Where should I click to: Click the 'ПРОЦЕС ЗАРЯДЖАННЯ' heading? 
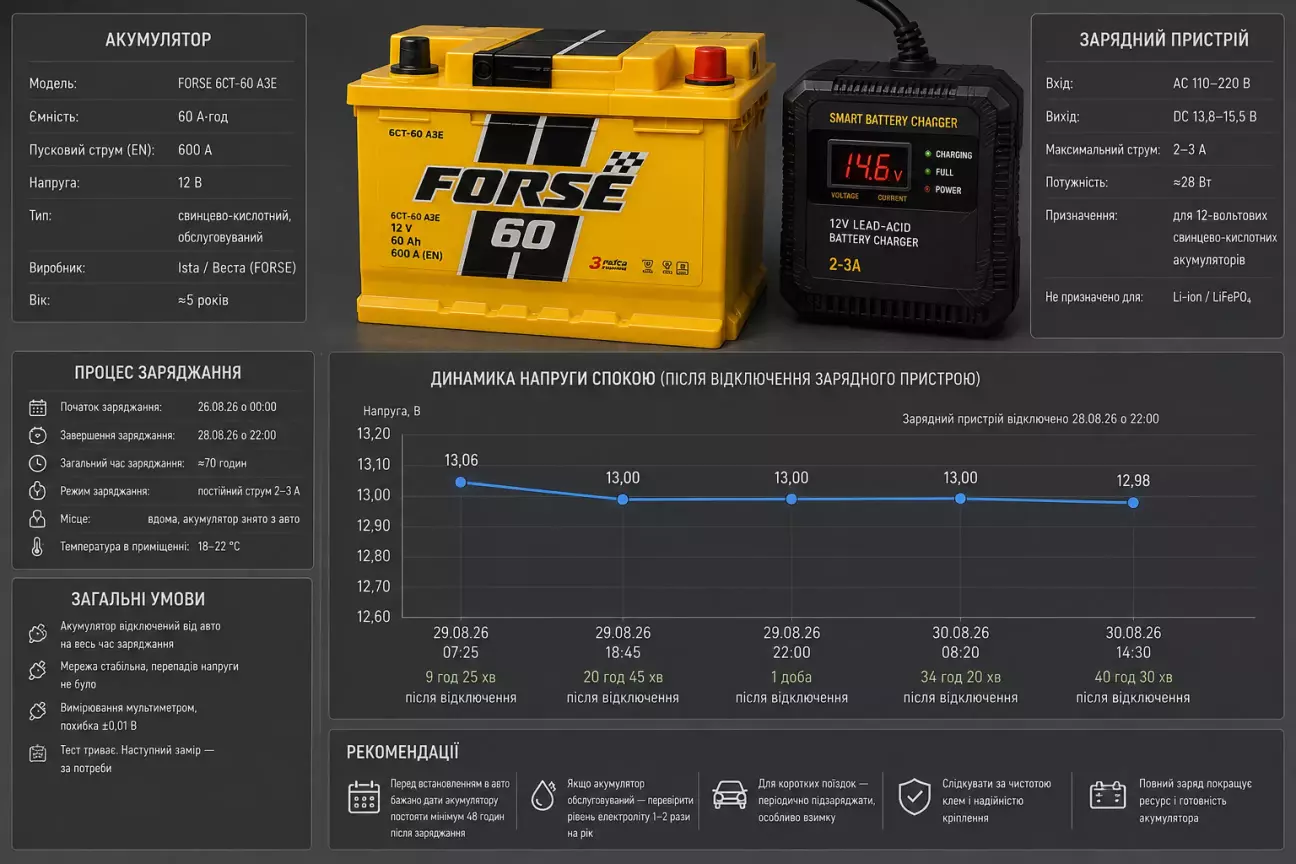158,373
